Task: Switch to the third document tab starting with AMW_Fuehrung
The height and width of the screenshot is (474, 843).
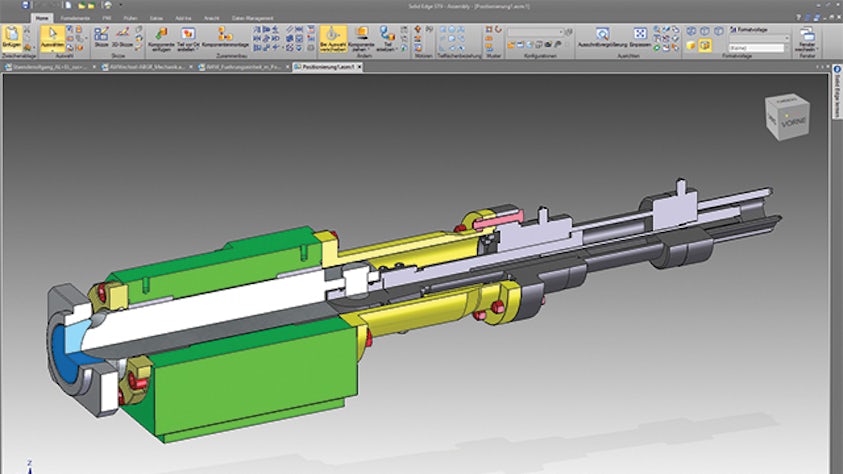Action: (x=244, y=67)
